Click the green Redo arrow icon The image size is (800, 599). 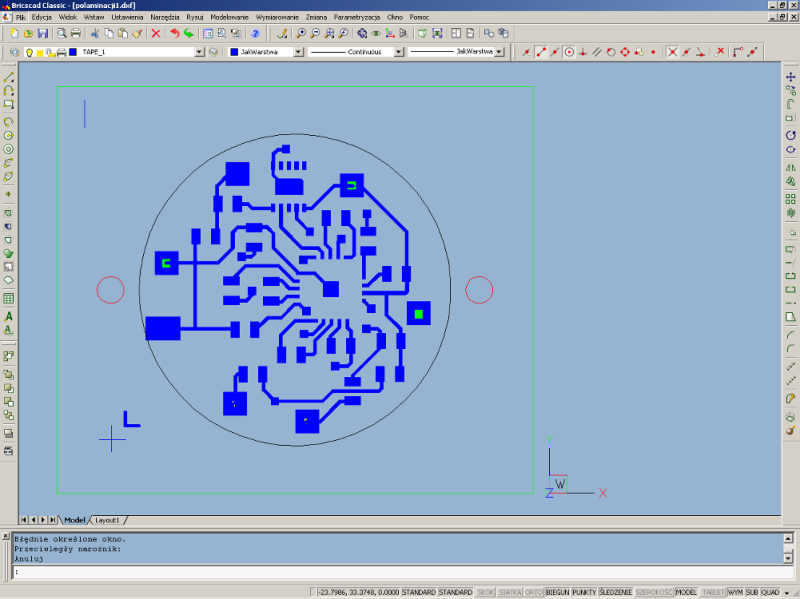(x=189, y=33)
